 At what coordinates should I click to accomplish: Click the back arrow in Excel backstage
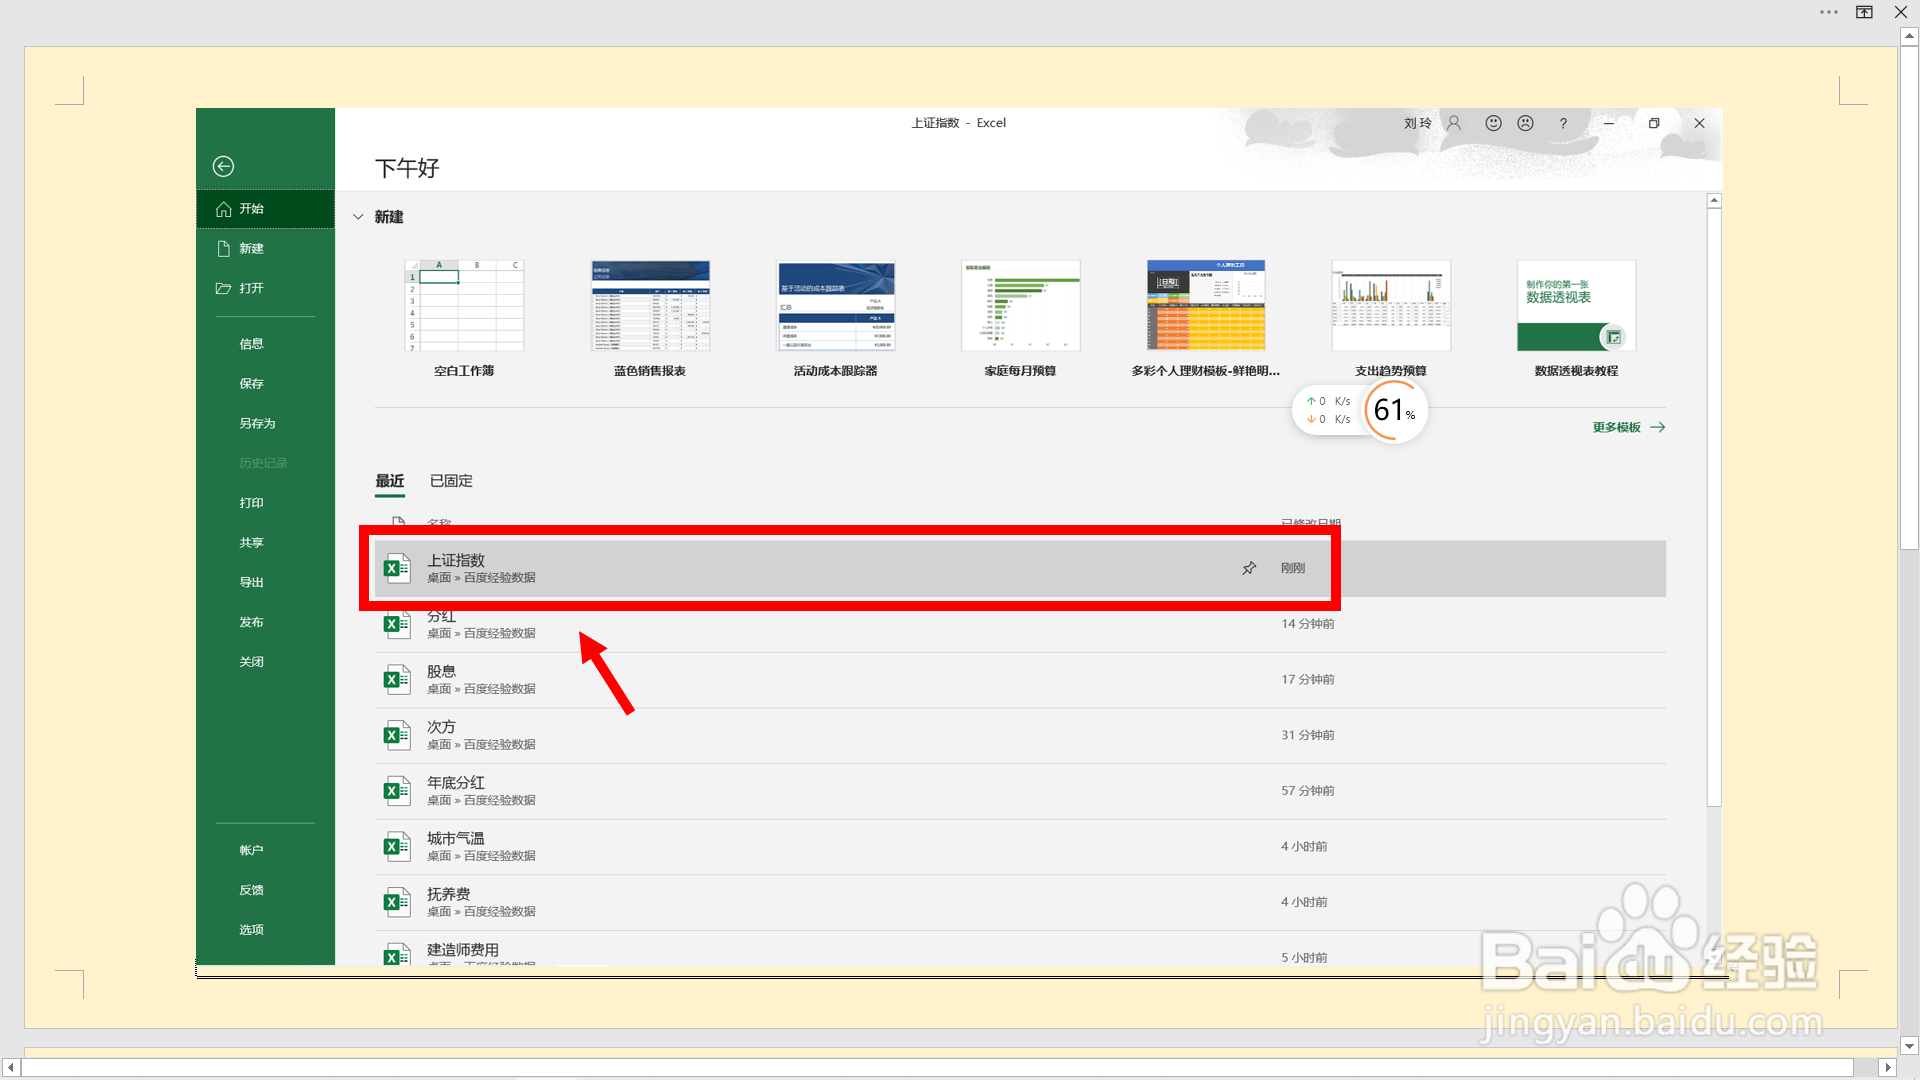coord(224,167)
